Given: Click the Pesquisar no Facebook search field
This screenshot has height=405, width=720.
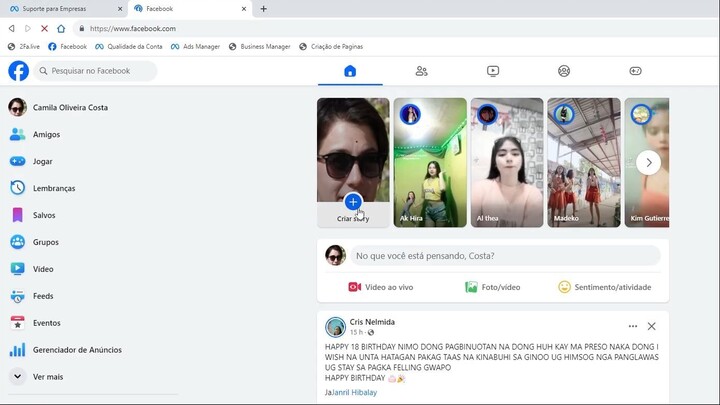Looking at the screenshot, I should click(95, 71).
